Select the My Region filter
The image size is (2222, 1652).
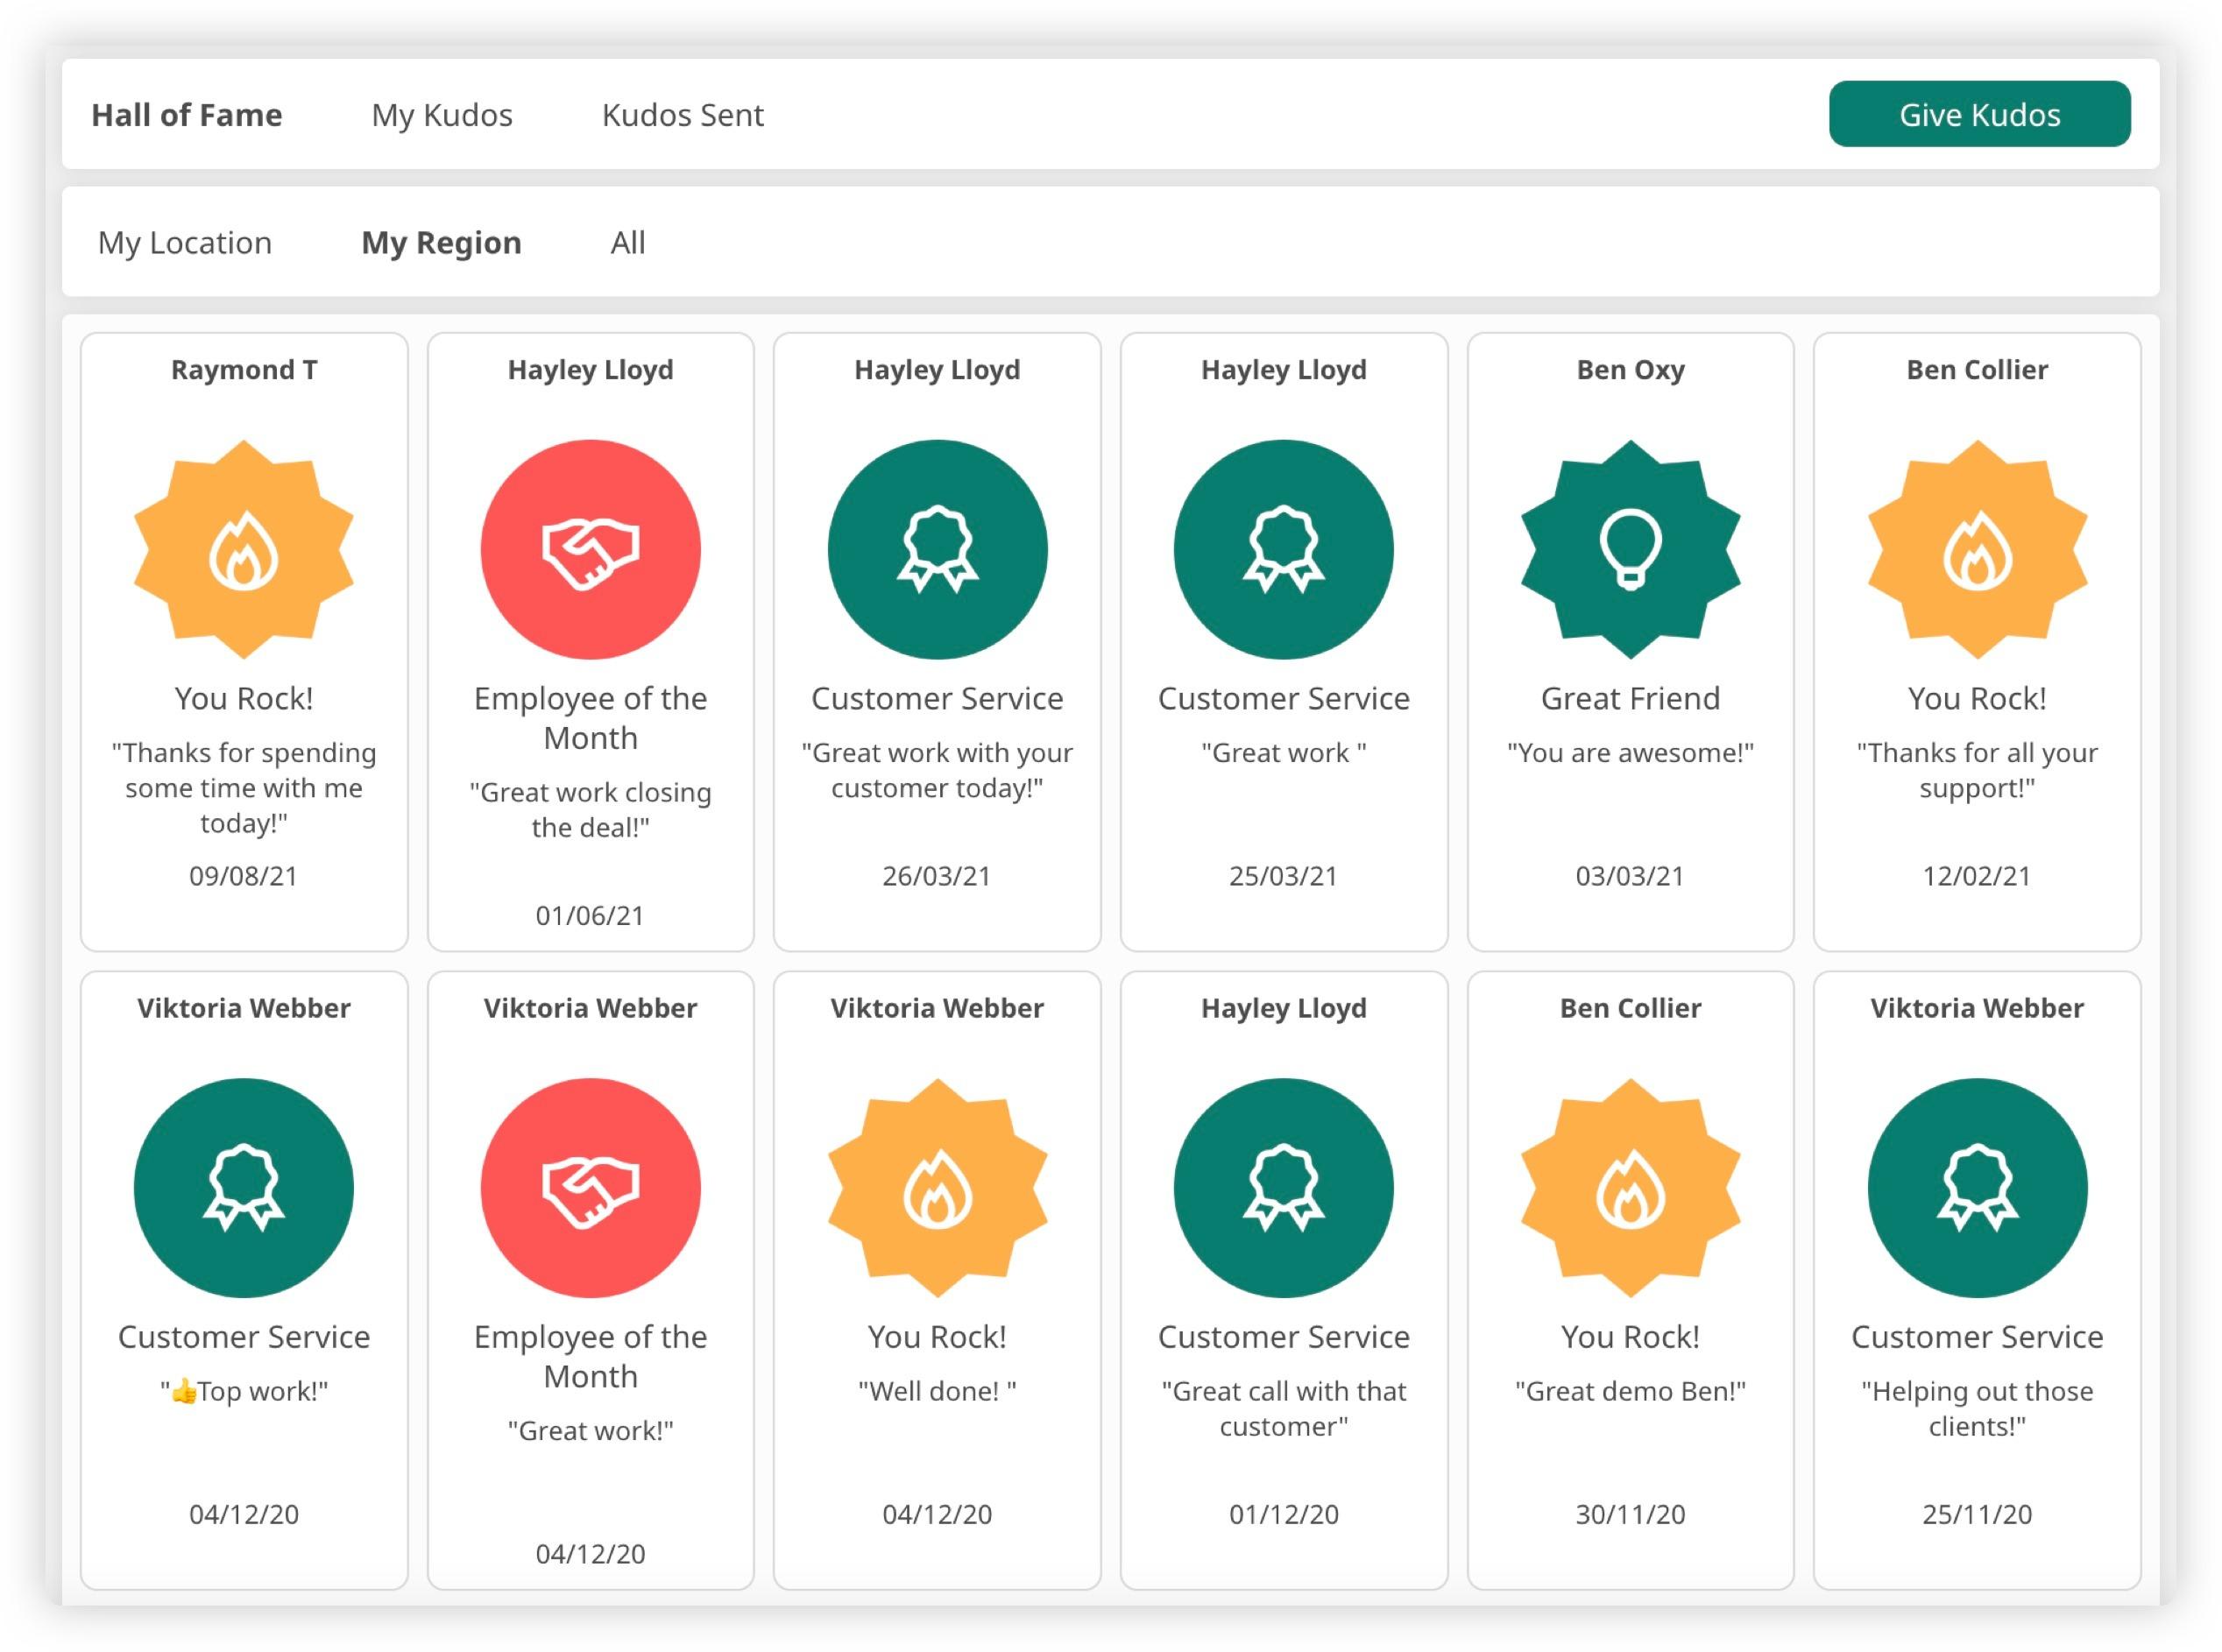[441, 243]
